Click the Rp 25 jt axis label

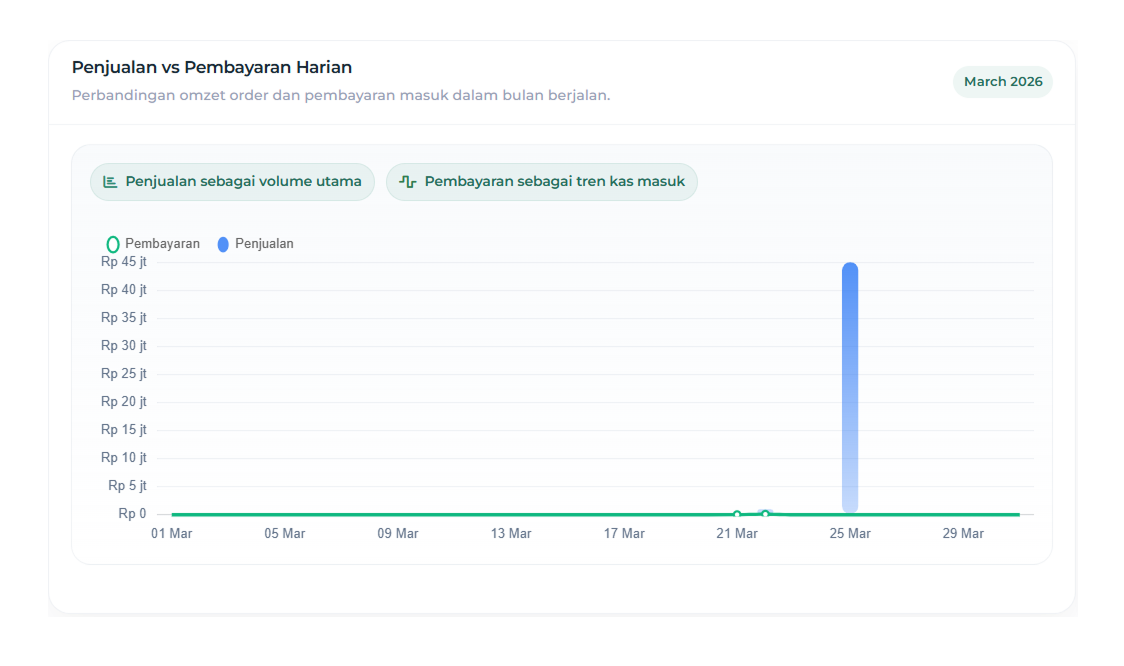click(x=124, y=374)
